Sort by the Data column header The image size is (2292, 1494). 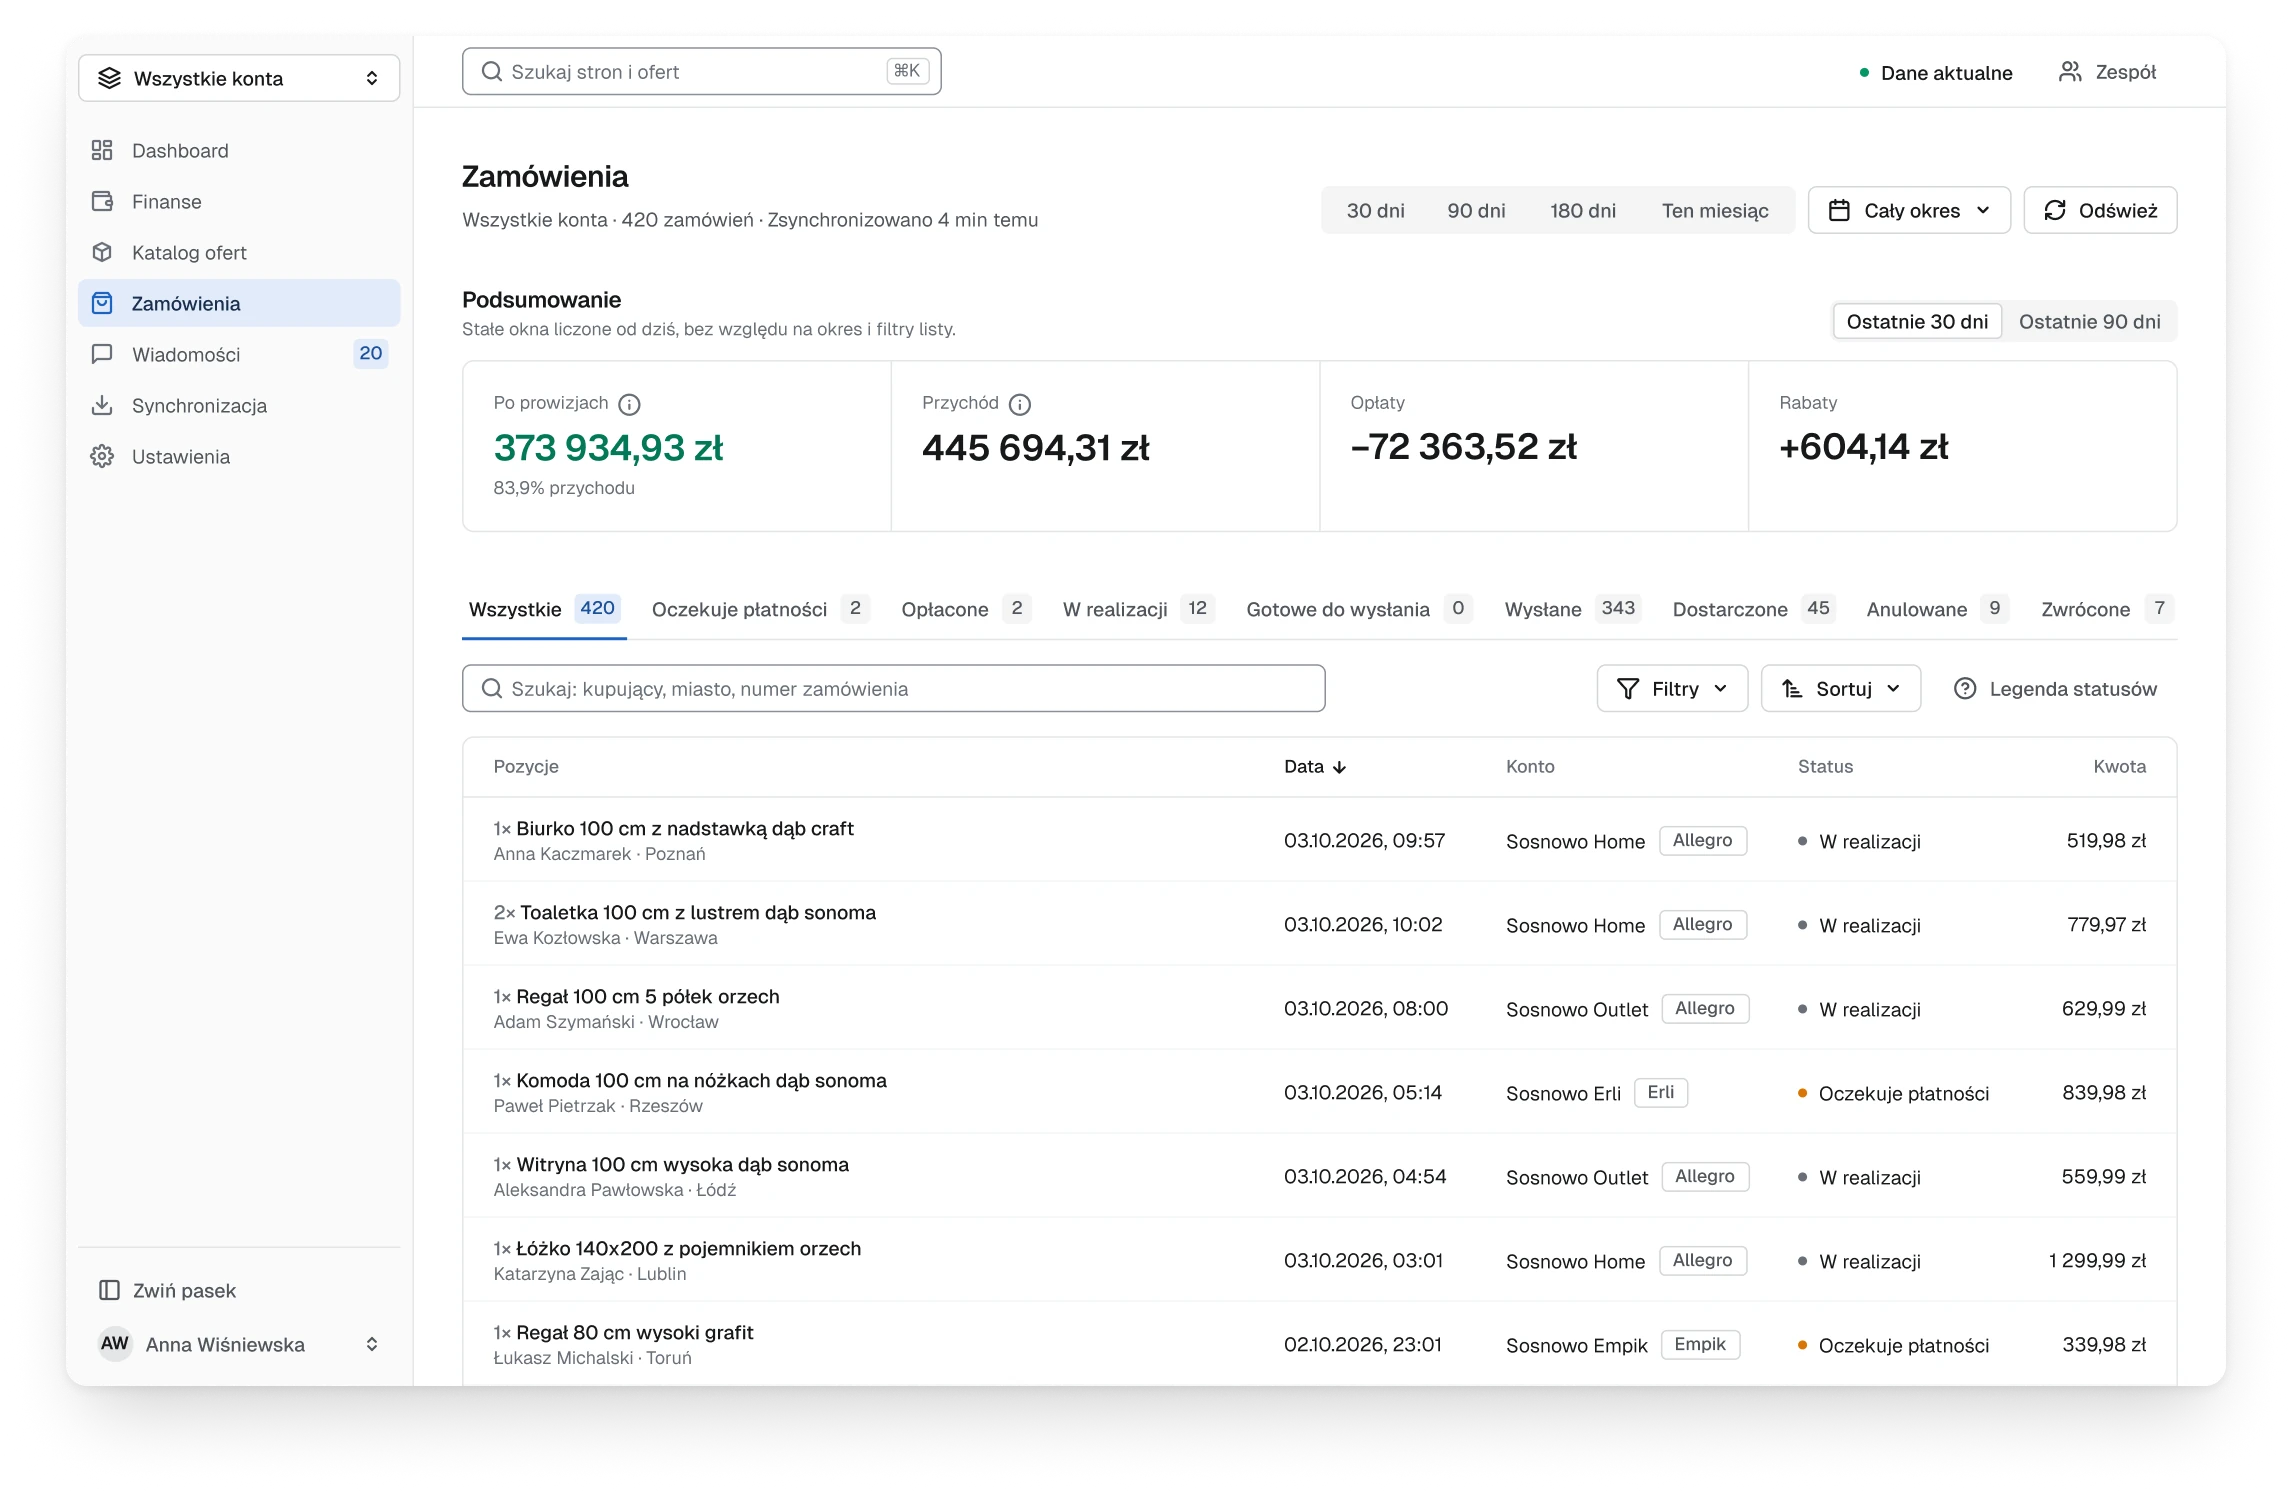1315,767
